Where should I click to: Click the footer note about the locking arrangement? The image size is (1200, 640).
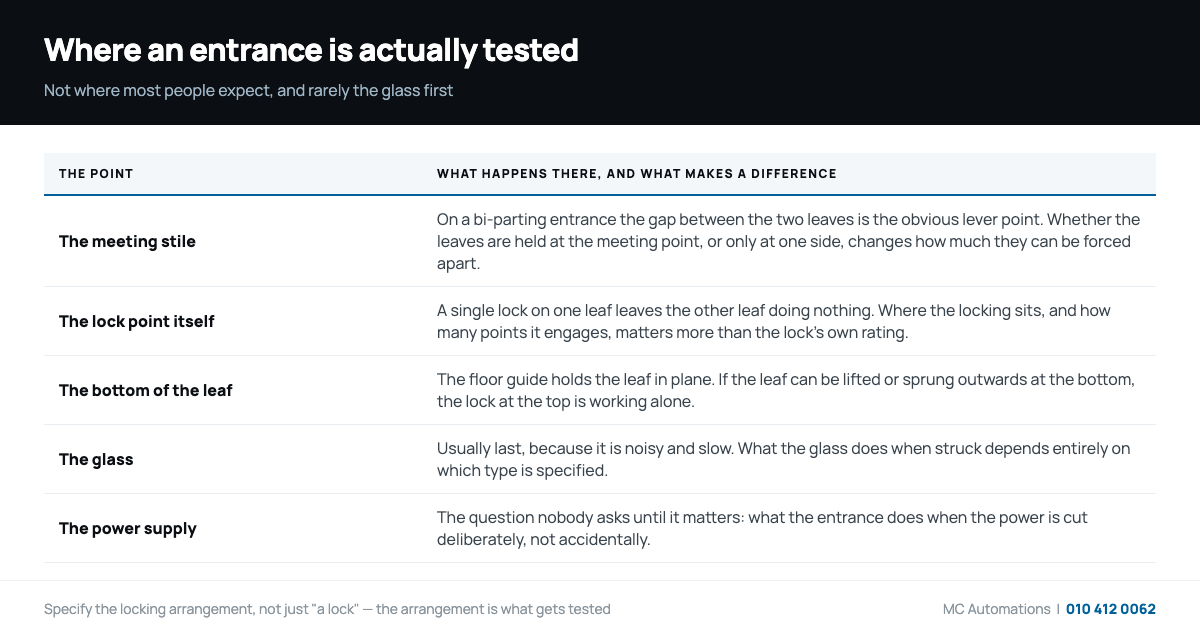pyautogui.click(x=327, y=609)
